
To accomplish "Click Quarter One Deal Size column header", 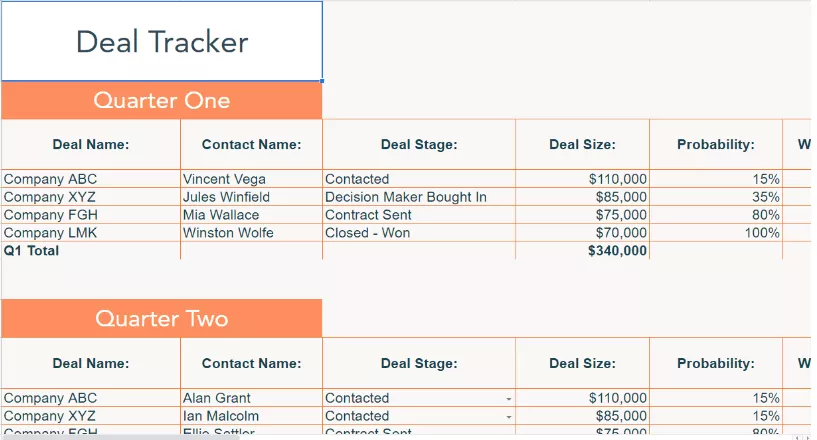I will coord(583,144).
